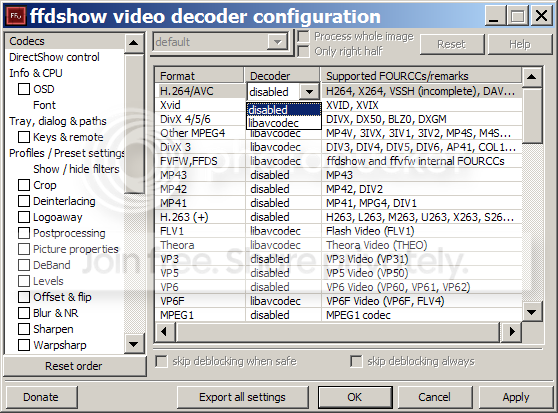Click the left panel scroll up arrow
This screenshot has width=558, height=413.
point(134,43)
